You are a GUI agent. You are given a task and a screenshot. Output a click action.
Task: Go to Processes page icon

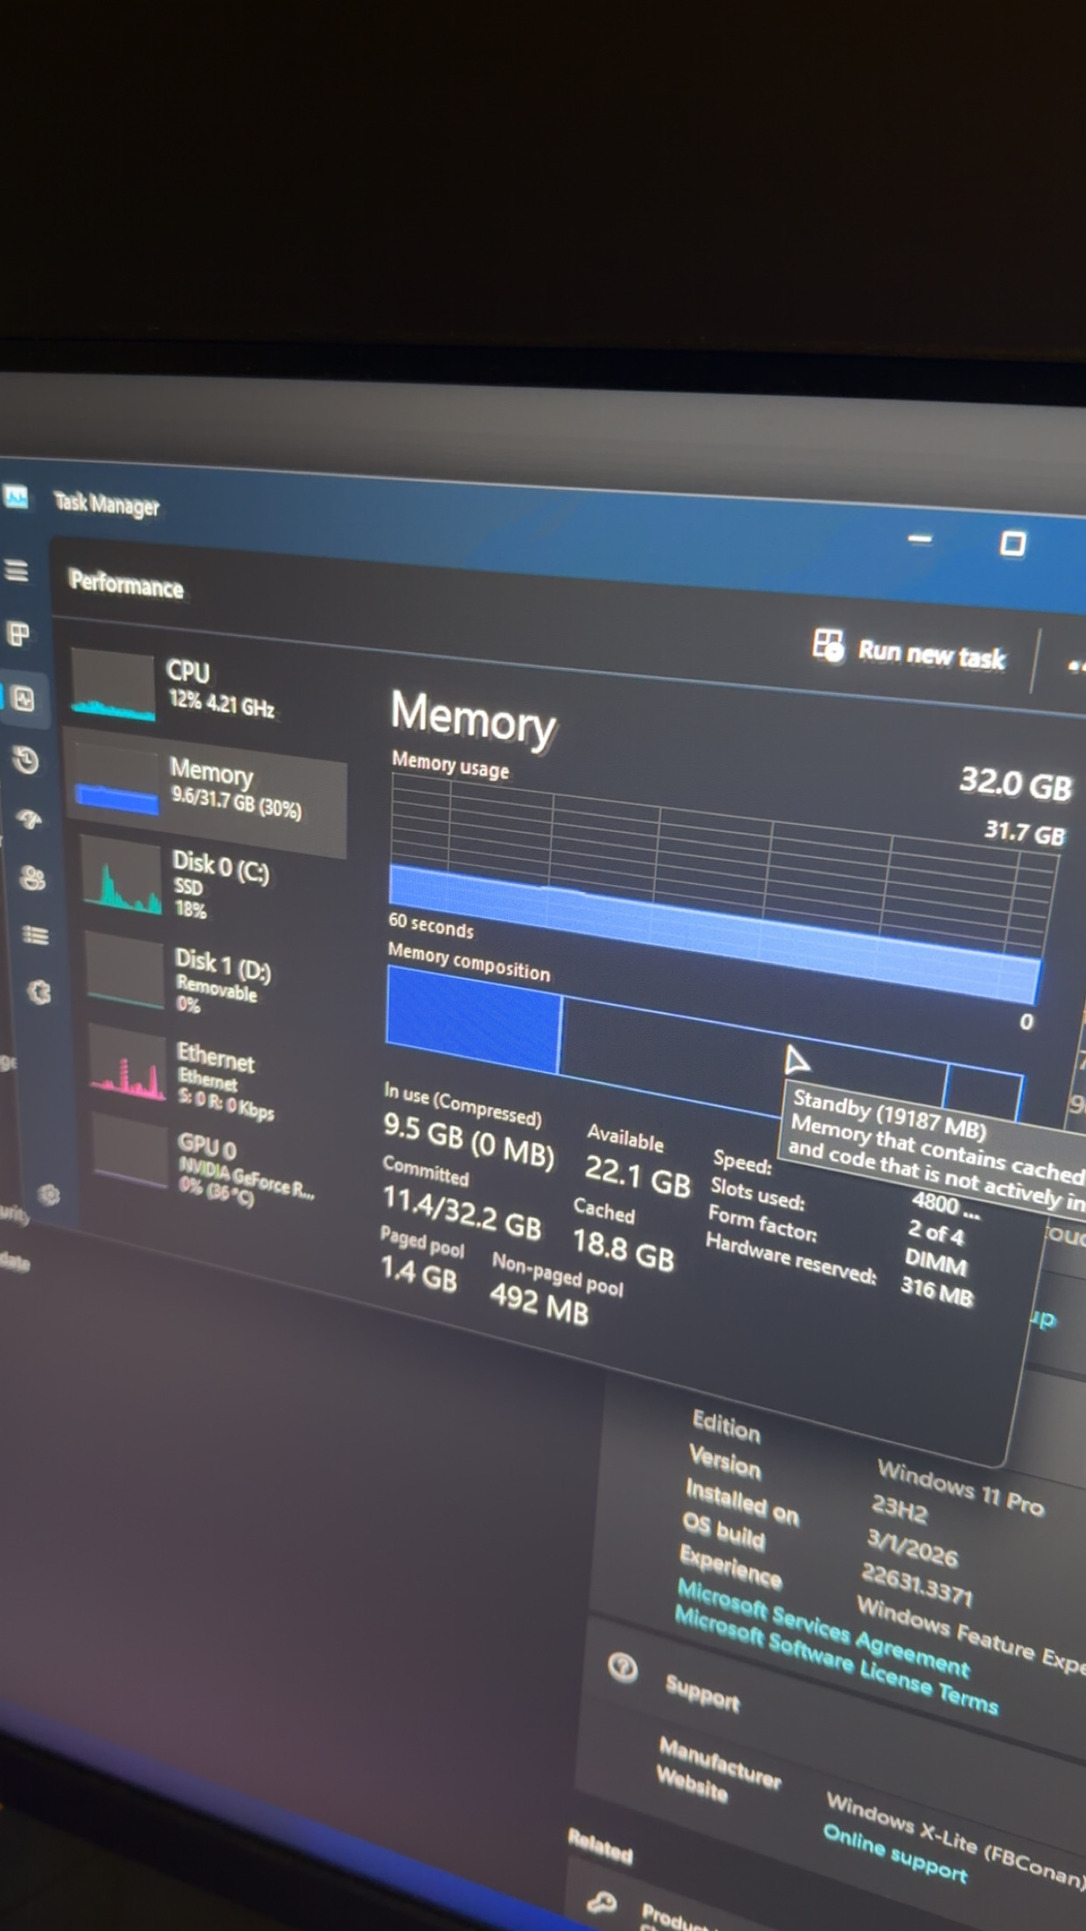coord(18,633)
